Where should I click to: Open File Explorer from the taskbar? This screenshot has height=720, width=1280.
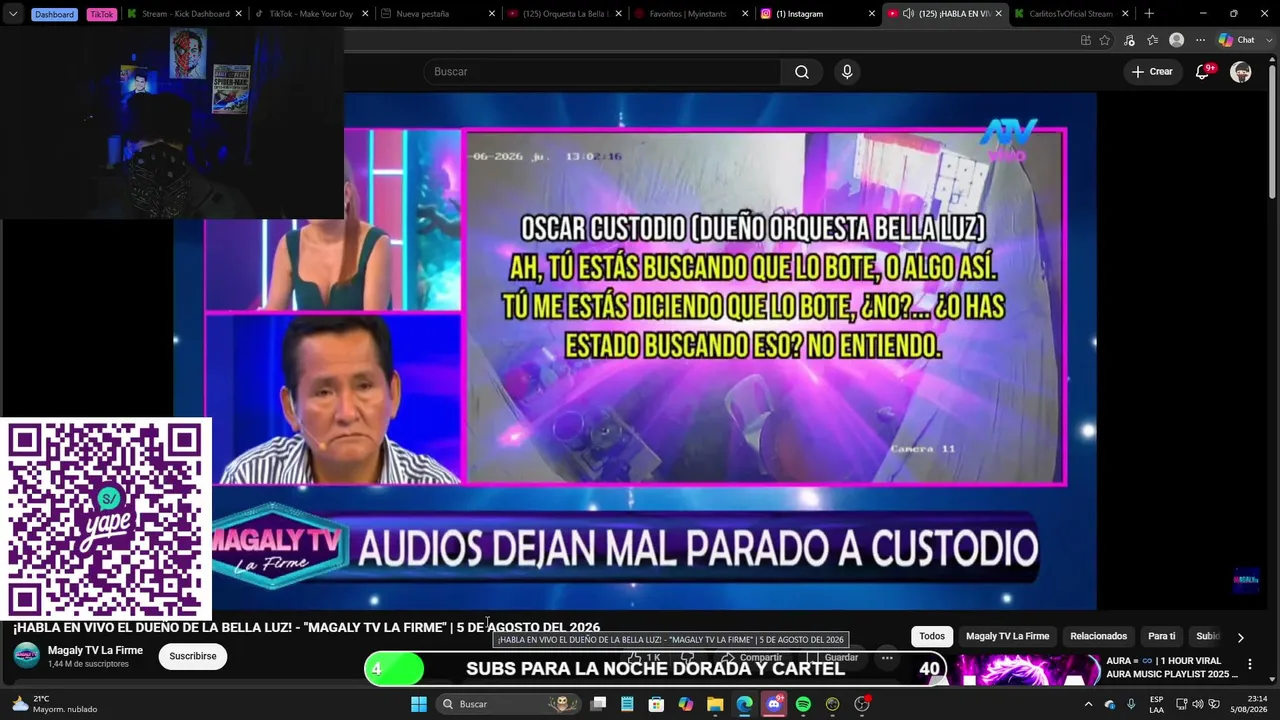[715, 704]
